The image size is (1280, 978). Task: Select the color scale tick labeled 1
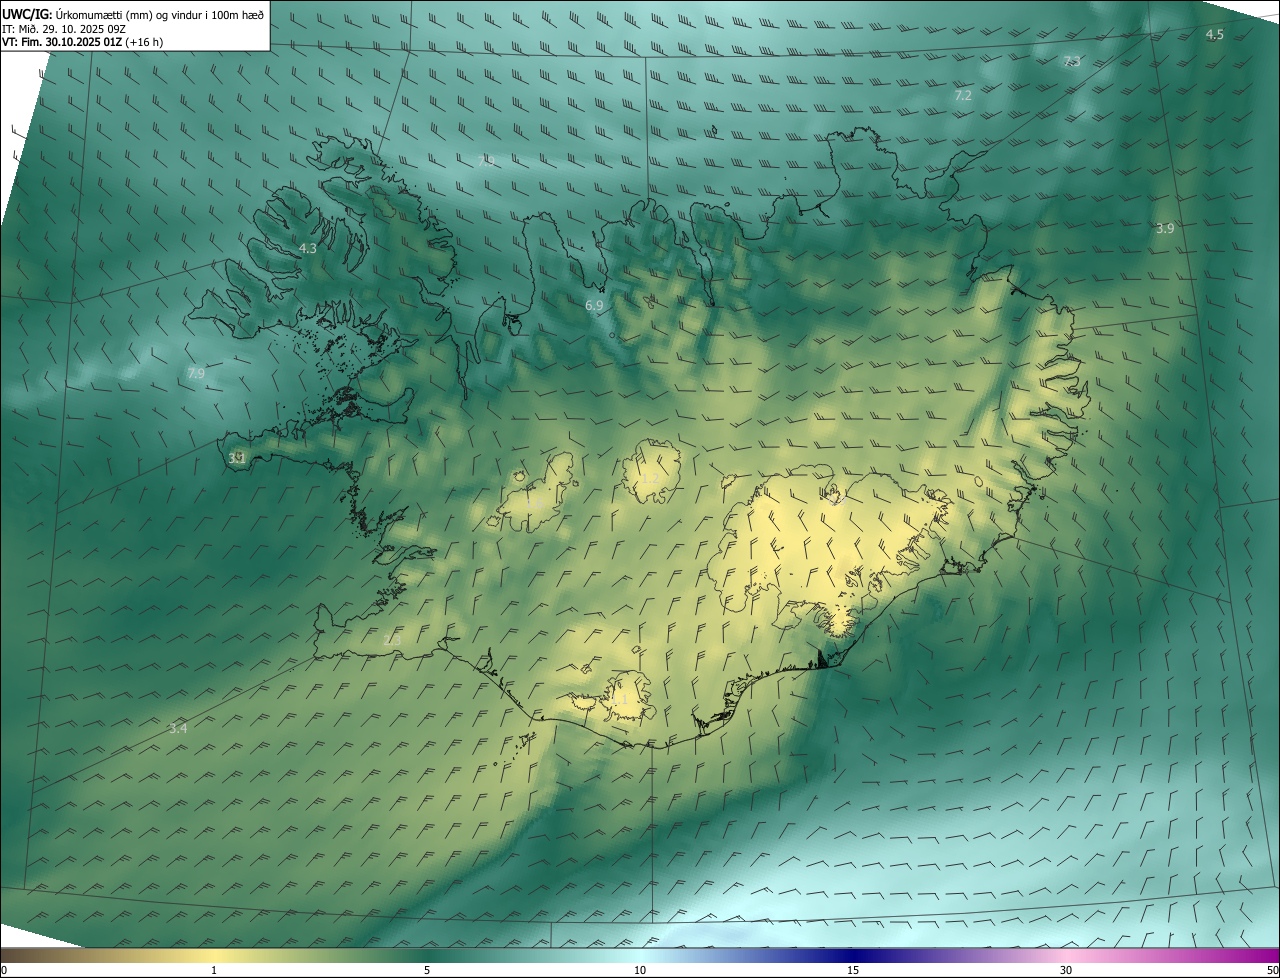(x=214, y=970)
